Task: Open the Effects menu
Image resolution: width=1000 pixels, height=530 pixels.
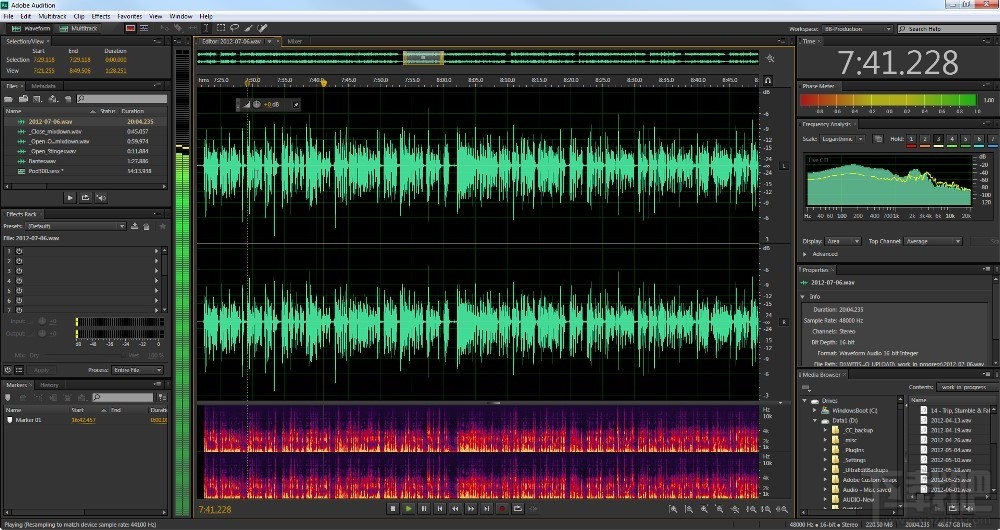Action: pyautogui.click(x=101, y=17)
